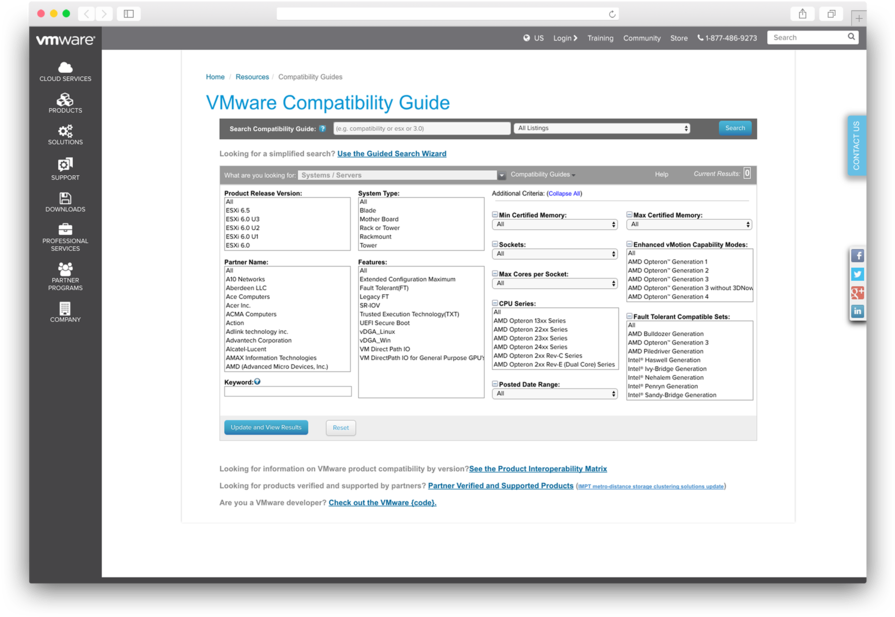
Task: Open the Downloads disk icon
Action: point(64,200)
